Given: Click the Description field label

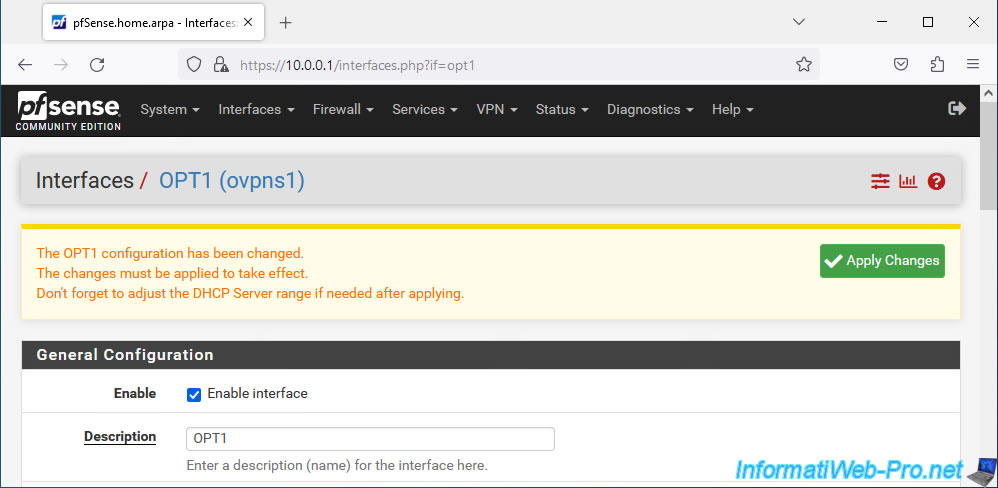Looking at the screenshot, I should [120, 436].
